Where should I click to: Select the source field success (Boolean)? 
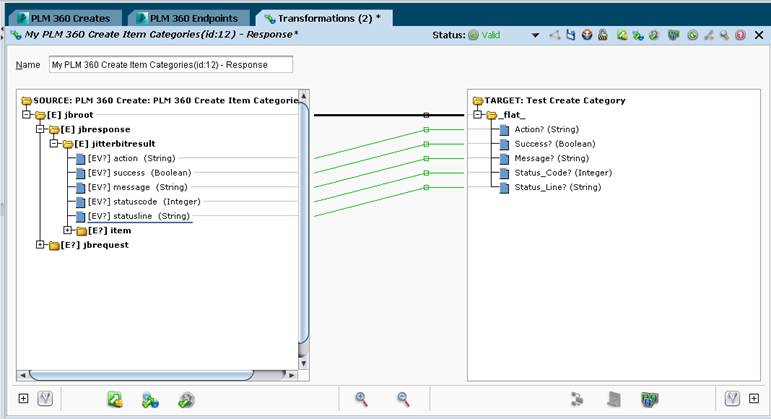tap(139, 173)
